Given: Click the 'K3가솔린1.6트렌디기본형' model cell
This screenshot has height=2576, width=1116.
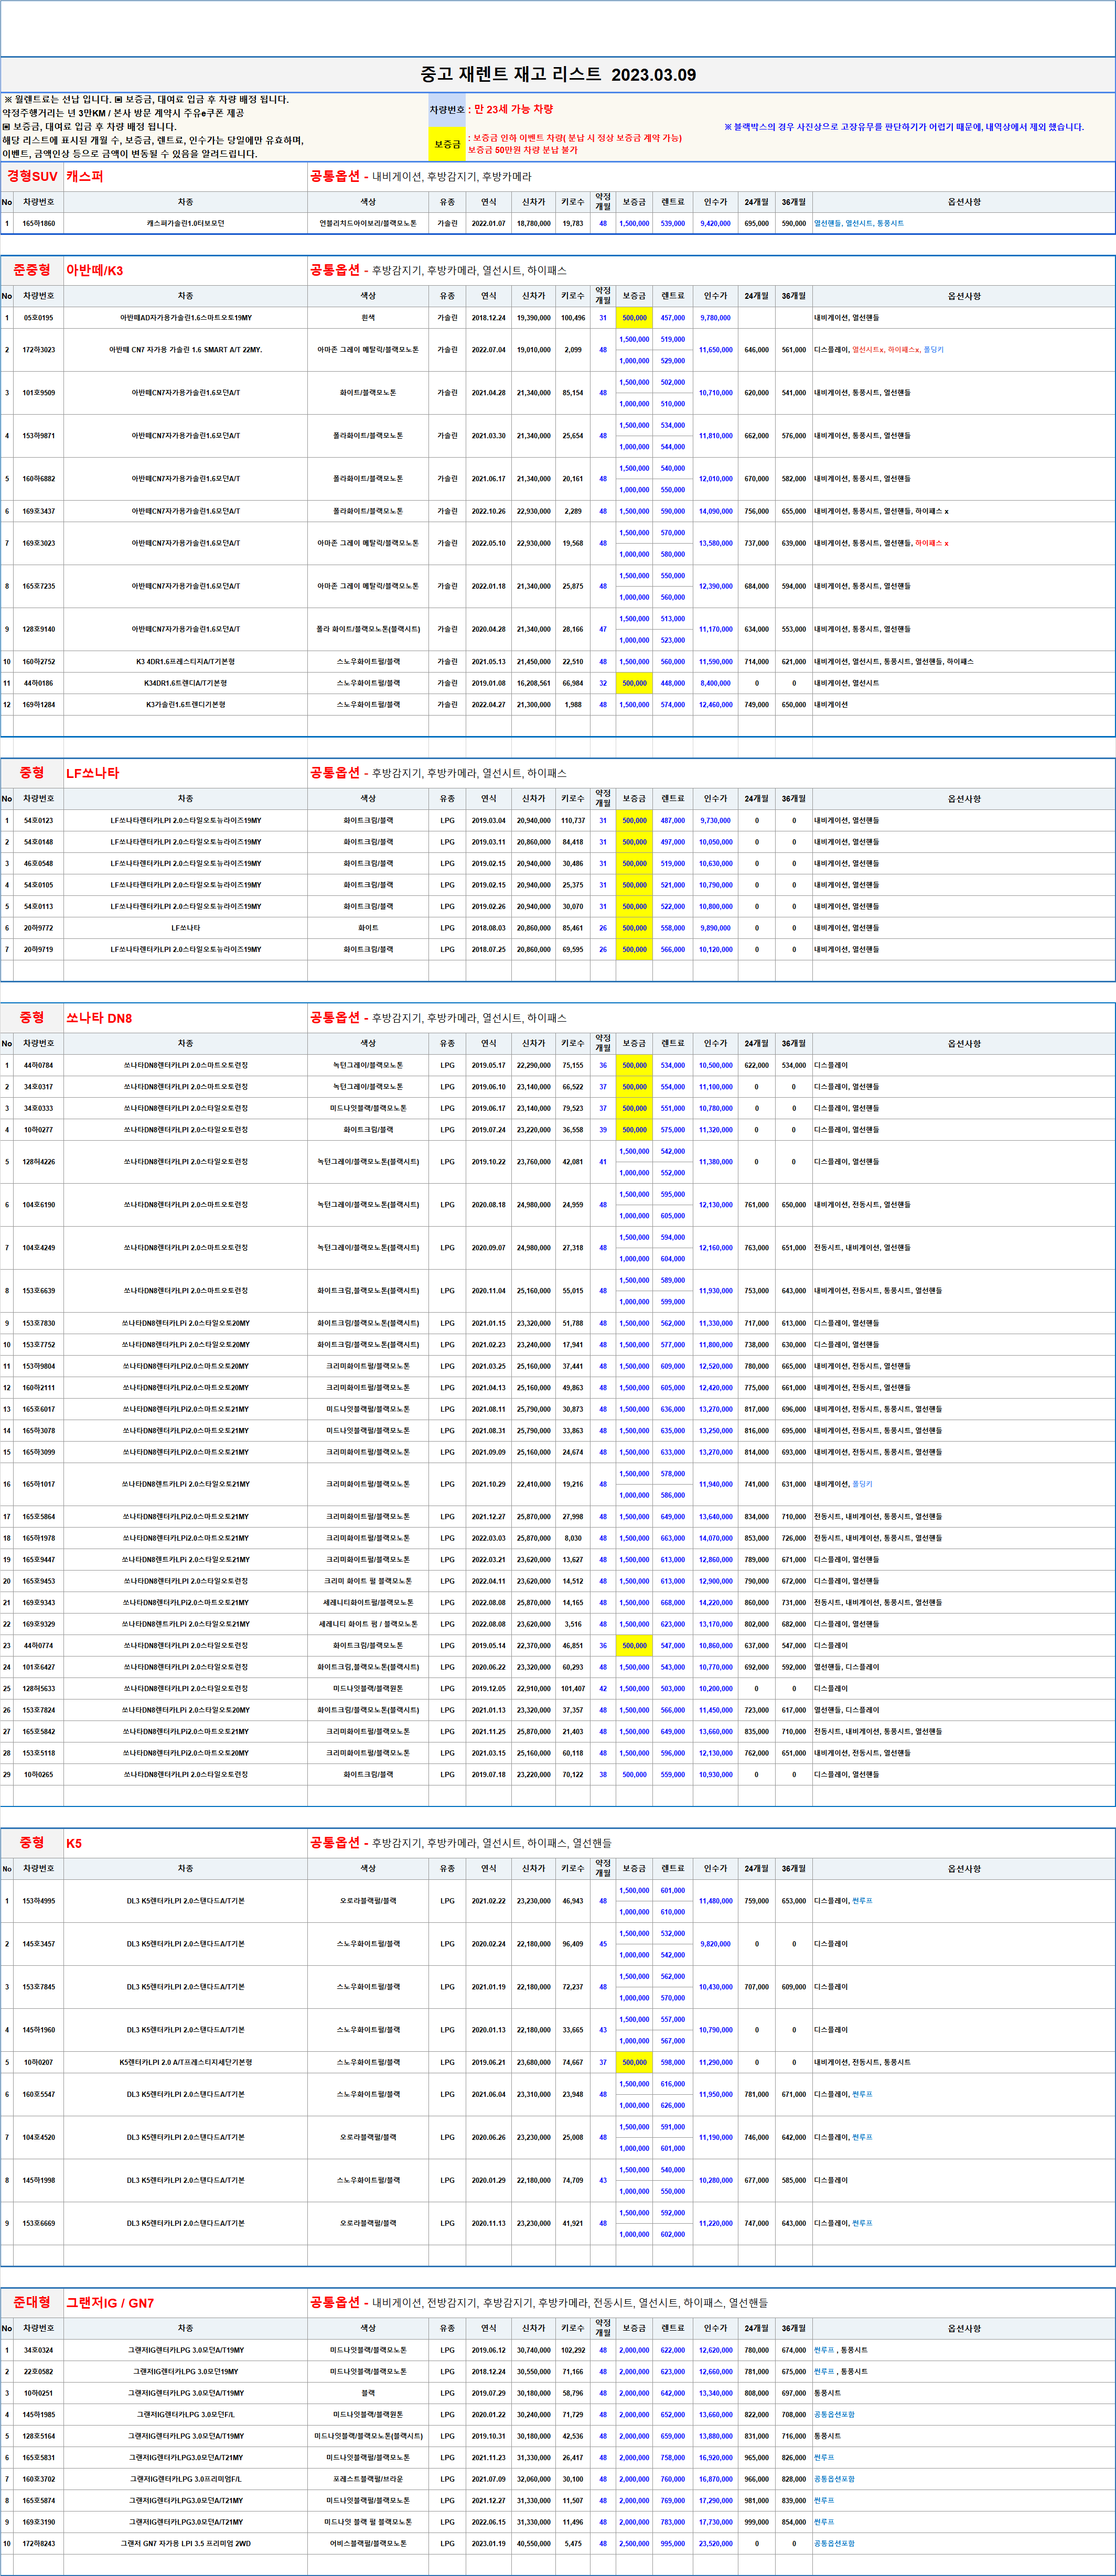Looking at the screenshot, I should (186, 705).
